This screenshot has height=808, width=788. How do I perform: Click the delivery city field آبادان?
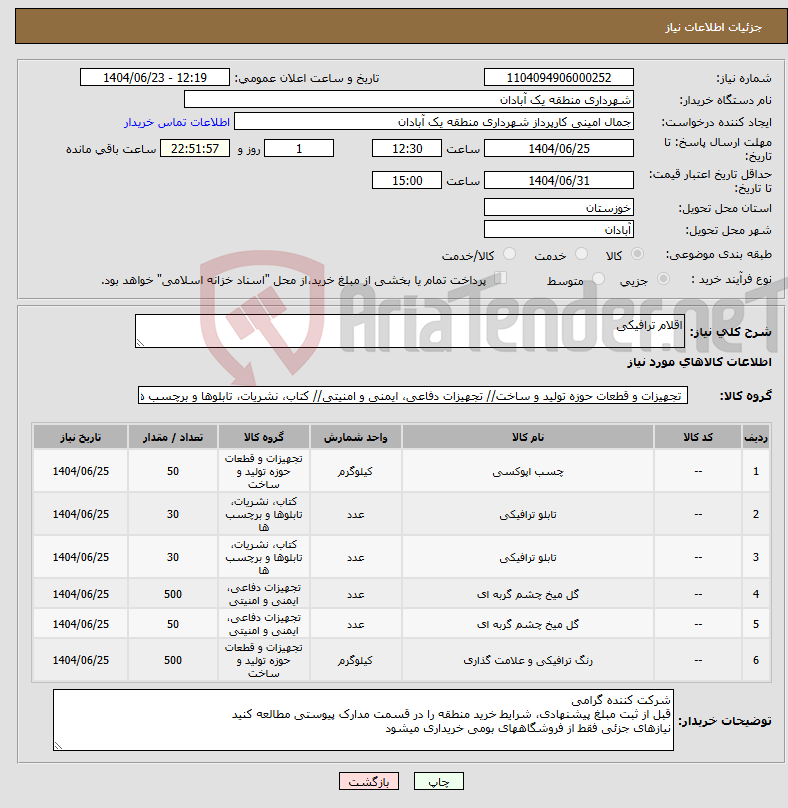559,230
